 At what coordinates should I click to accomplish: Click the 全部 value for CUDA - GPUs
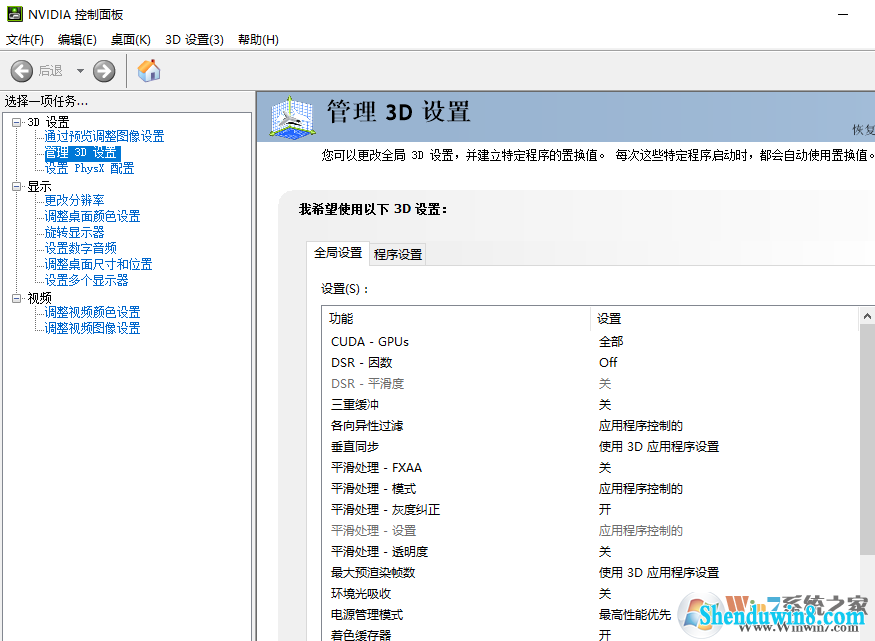point(611,341)
